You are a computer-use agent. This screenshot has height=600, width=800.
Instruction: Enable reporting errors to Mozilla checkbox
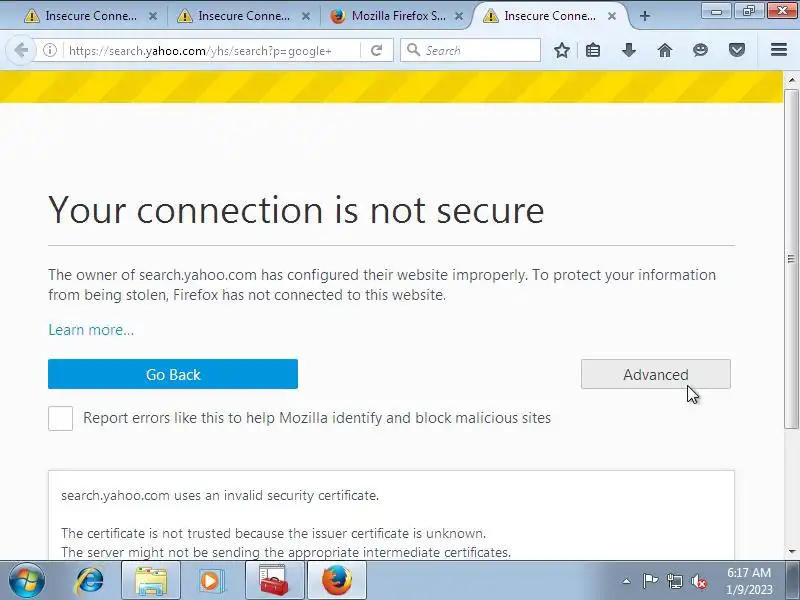click(60, 418)
